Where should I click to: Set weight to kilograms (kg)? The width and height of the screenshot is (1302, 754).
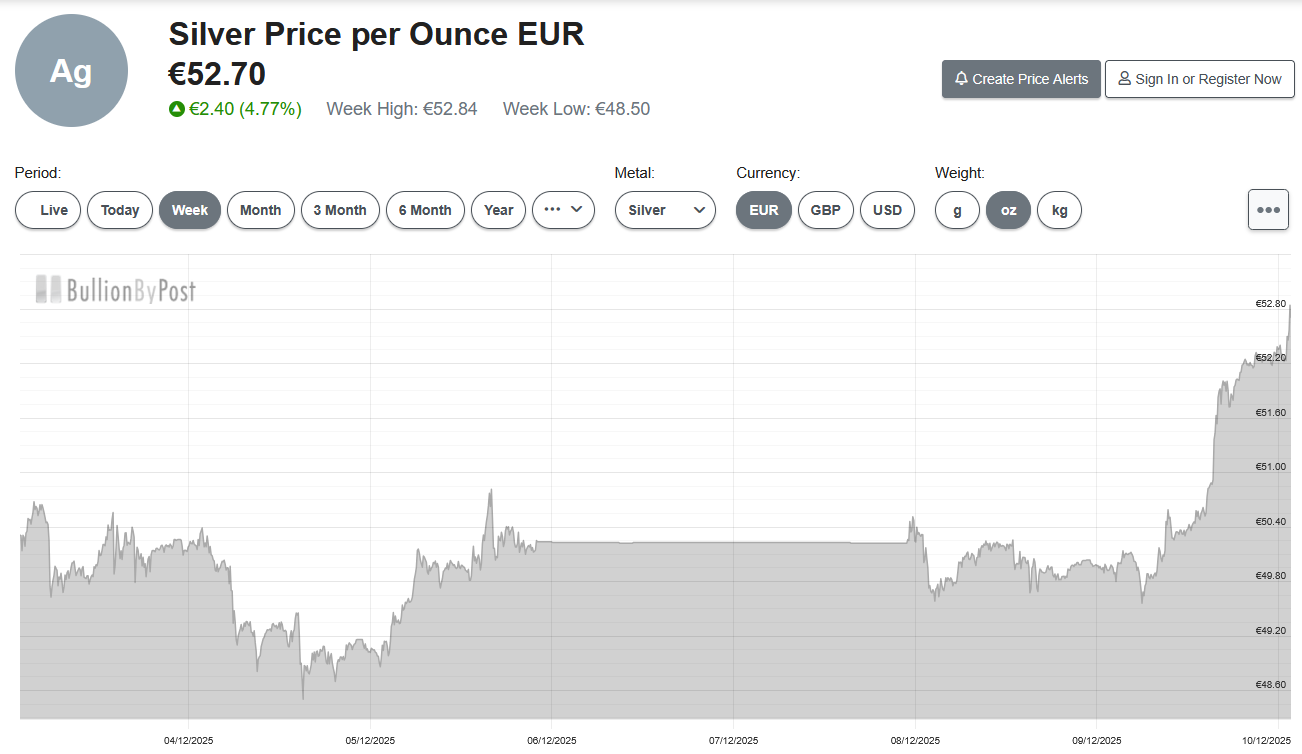(x=1059, y=210)
